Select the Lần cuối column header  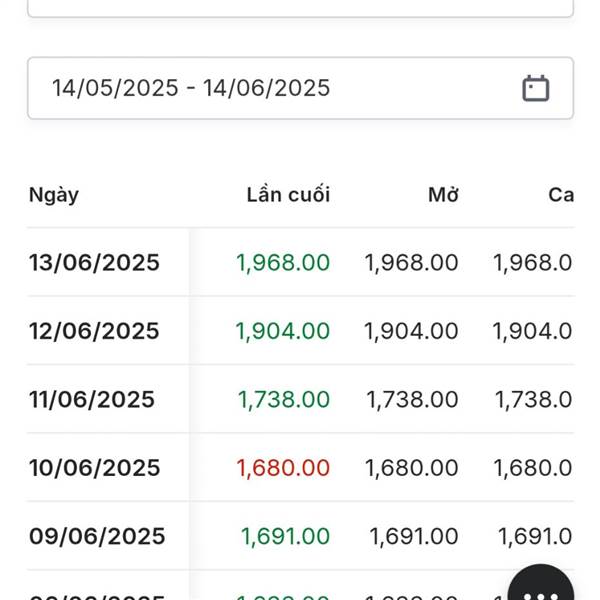click(288, 194)
